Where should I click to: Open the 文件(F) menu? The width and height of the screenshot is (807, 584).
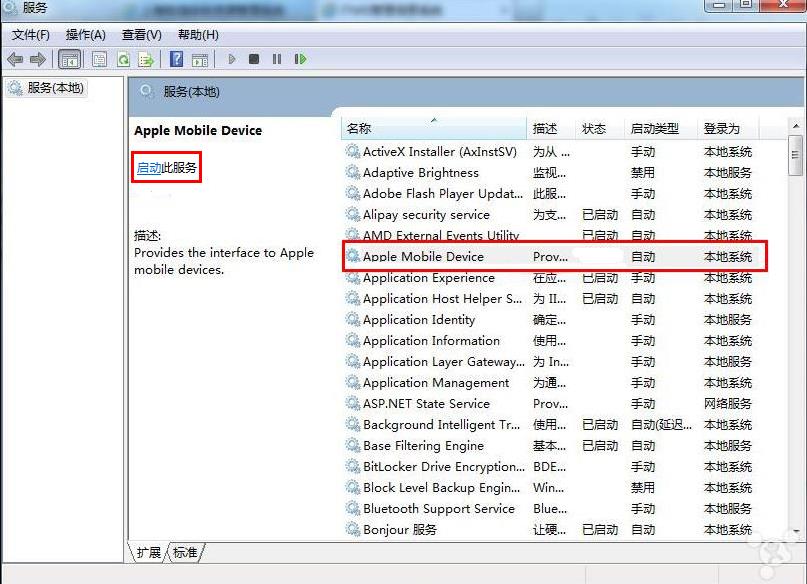(30, 35)
